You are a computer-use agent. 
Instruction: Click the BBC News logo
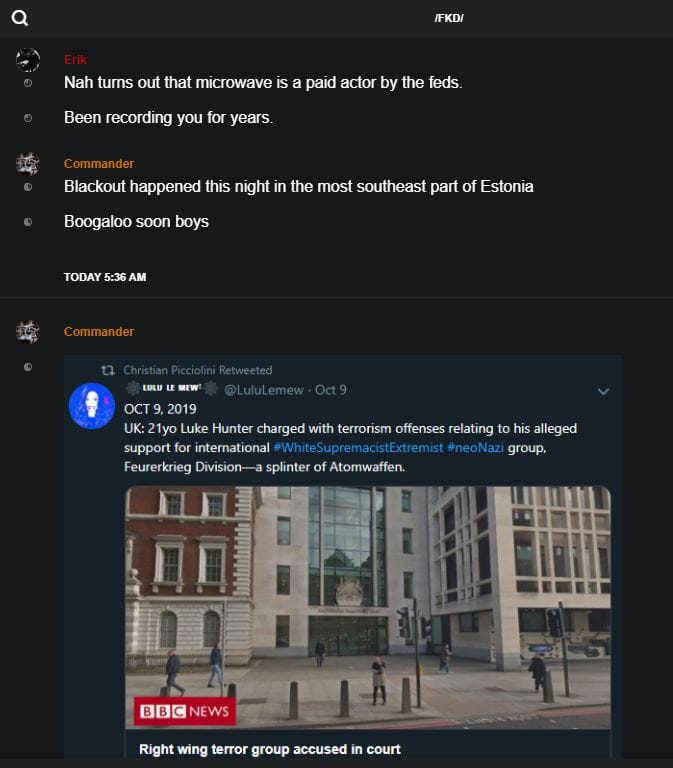click(184, 712)
